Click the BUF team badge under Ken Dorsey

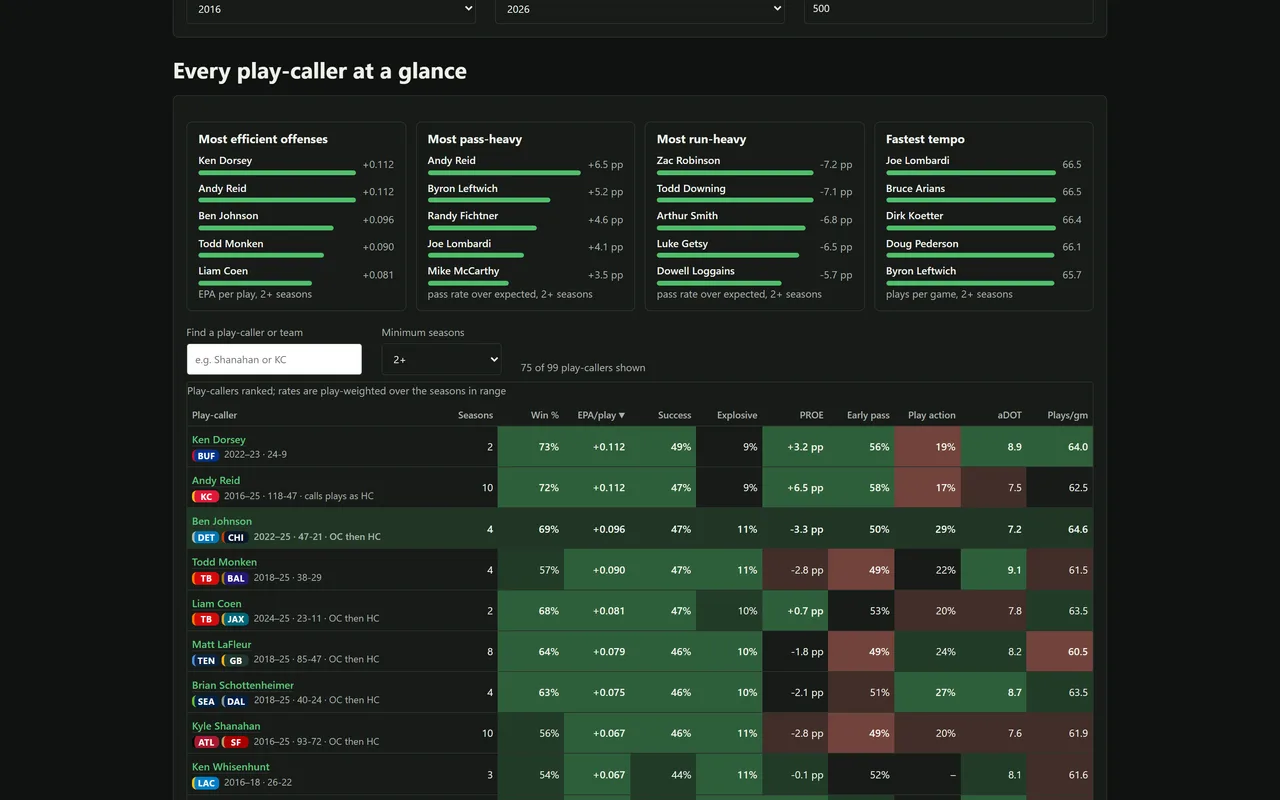(206, 455)
